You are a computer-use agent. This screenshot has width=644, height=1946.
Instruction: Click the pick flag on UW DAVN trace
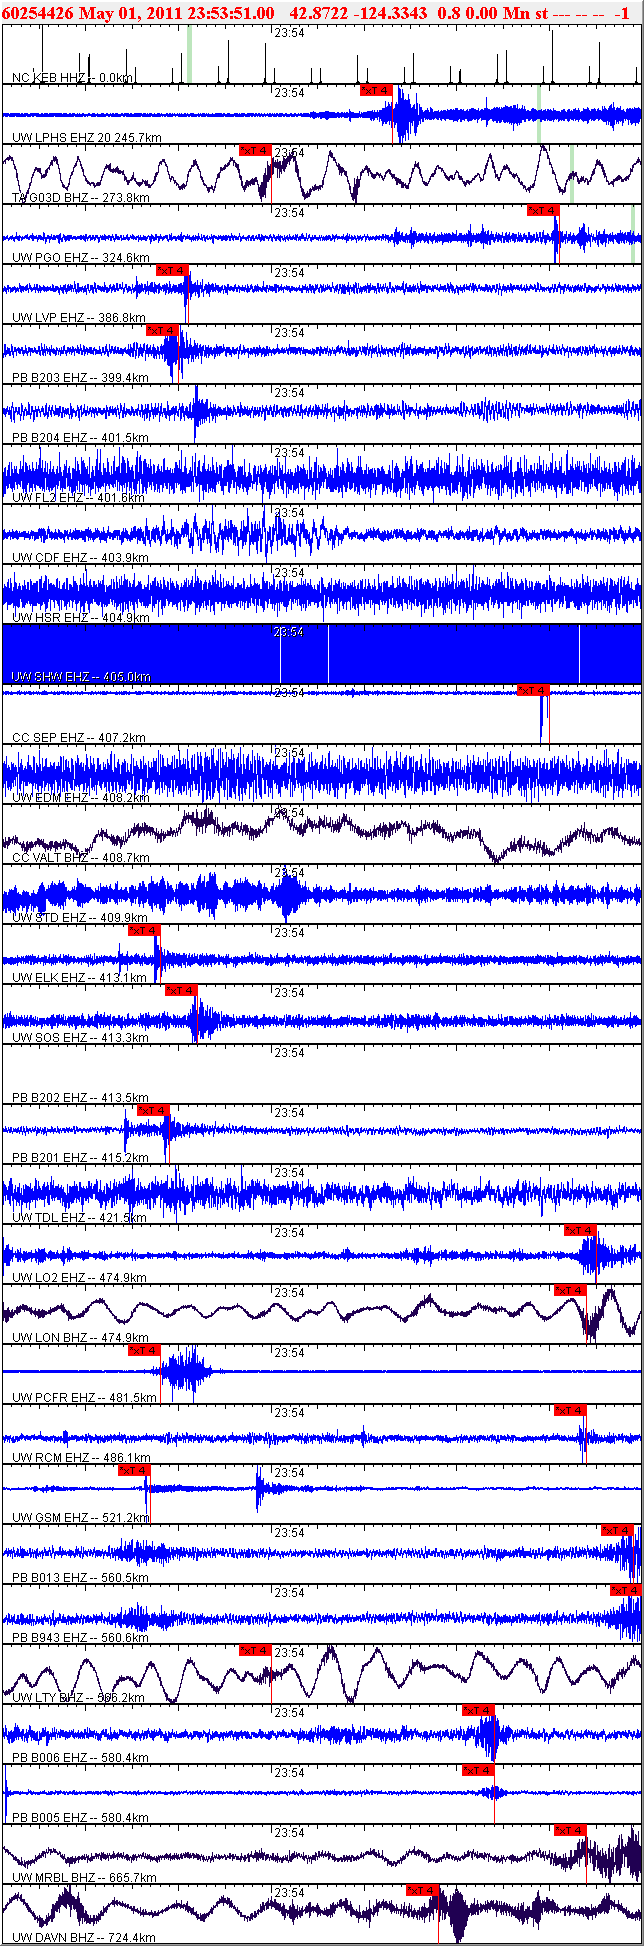point(423,1891)
